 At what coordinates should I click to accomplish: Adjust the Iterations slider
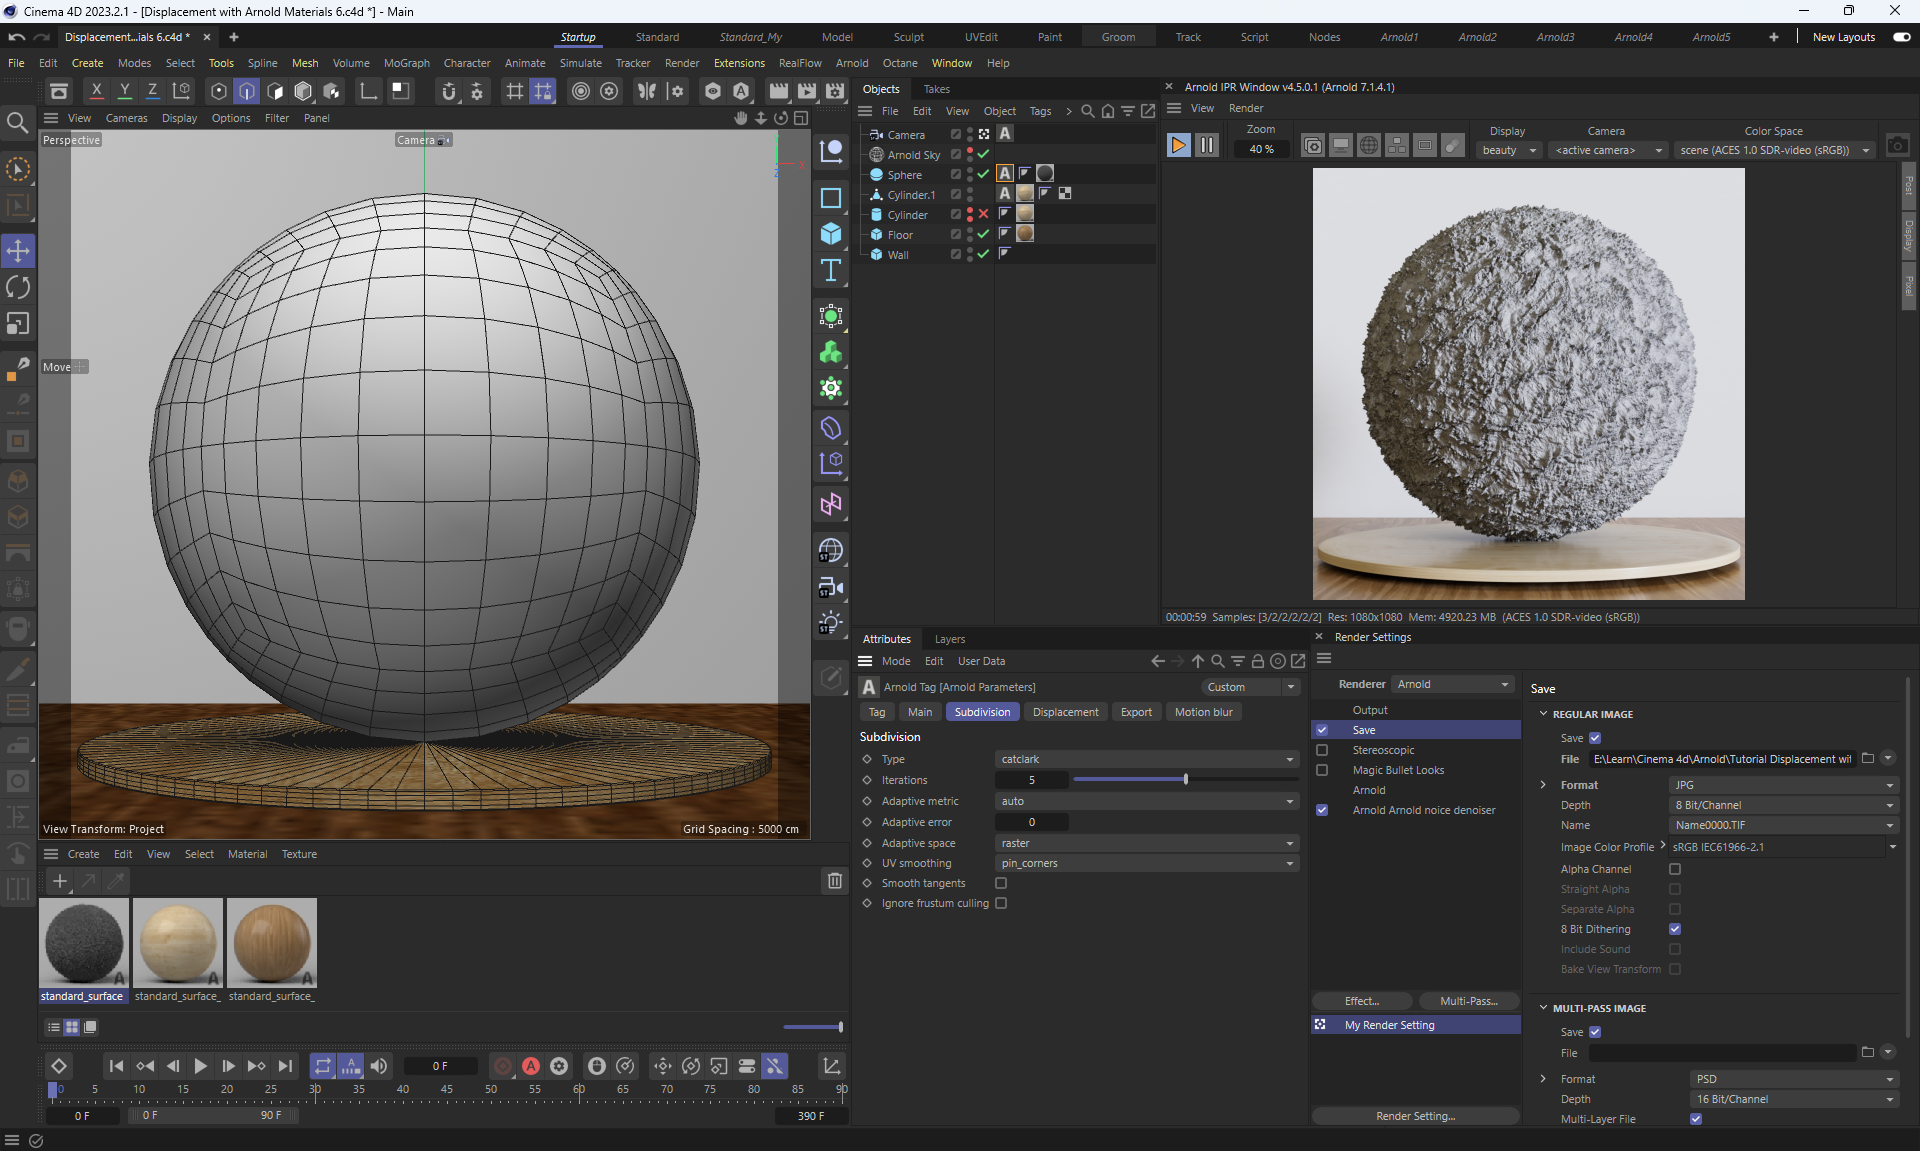click(x=1186, y=780)
